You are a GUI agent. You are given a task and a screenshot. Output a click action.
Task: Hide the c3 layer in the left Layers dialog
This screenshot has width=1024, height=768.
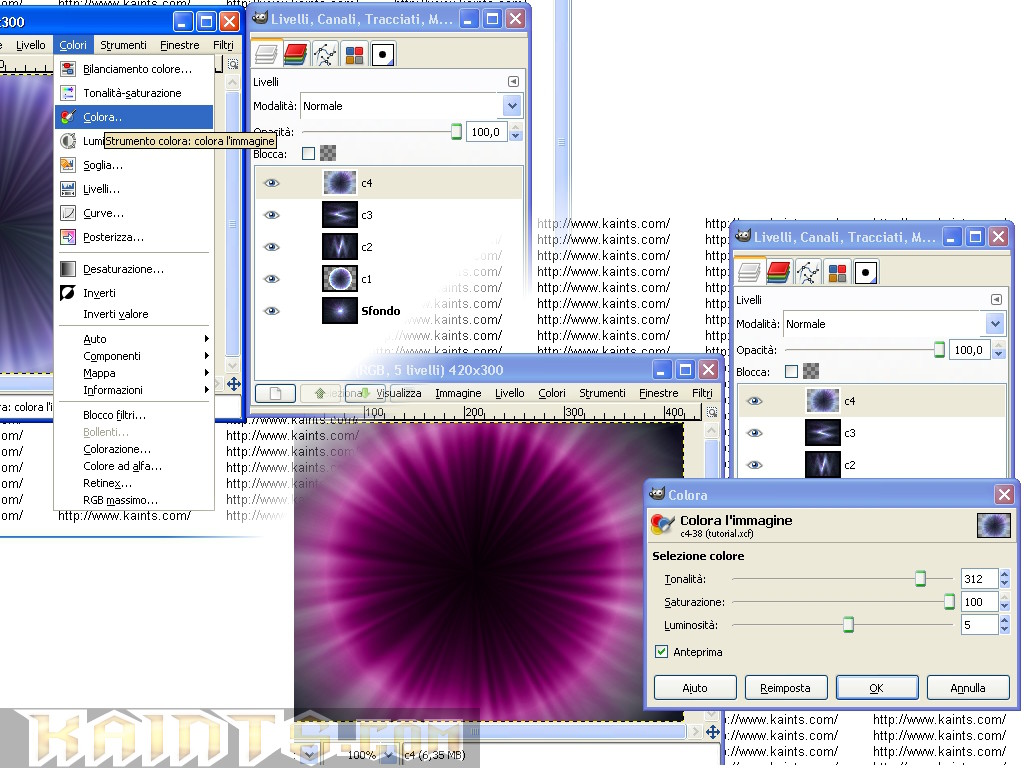pyautogui.click(x=272, y=215)
